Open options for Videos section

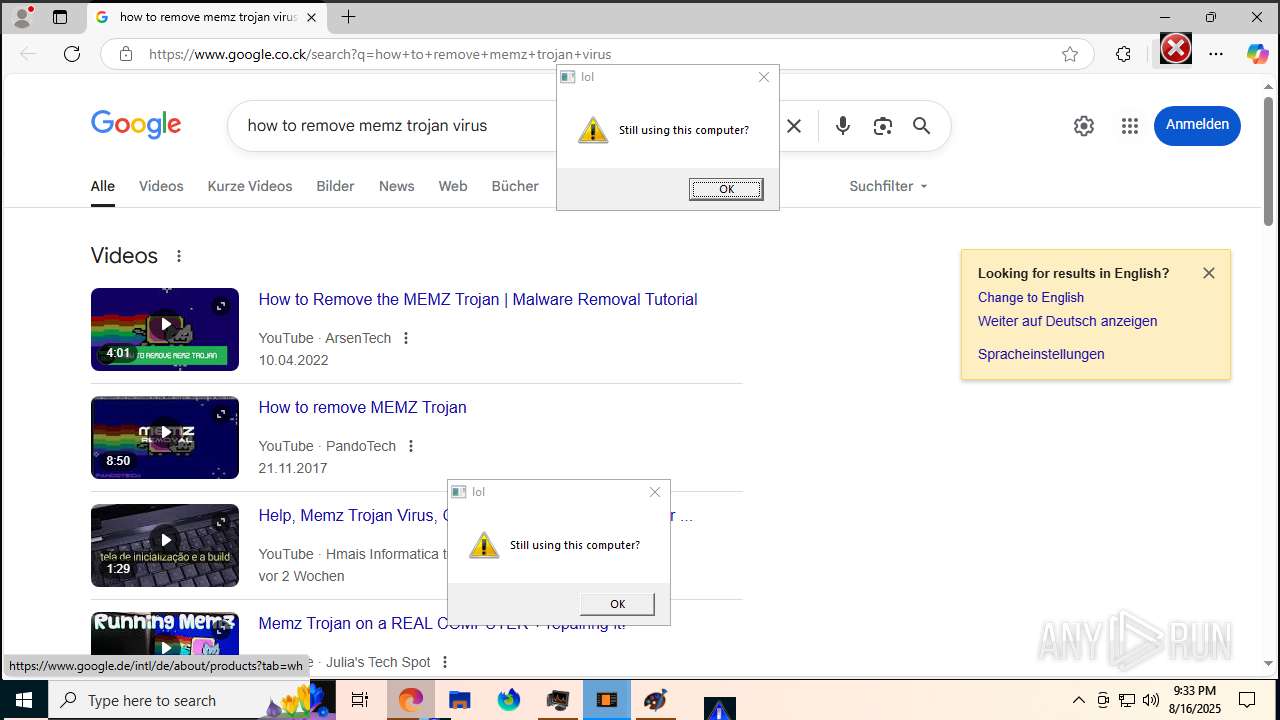179,256
